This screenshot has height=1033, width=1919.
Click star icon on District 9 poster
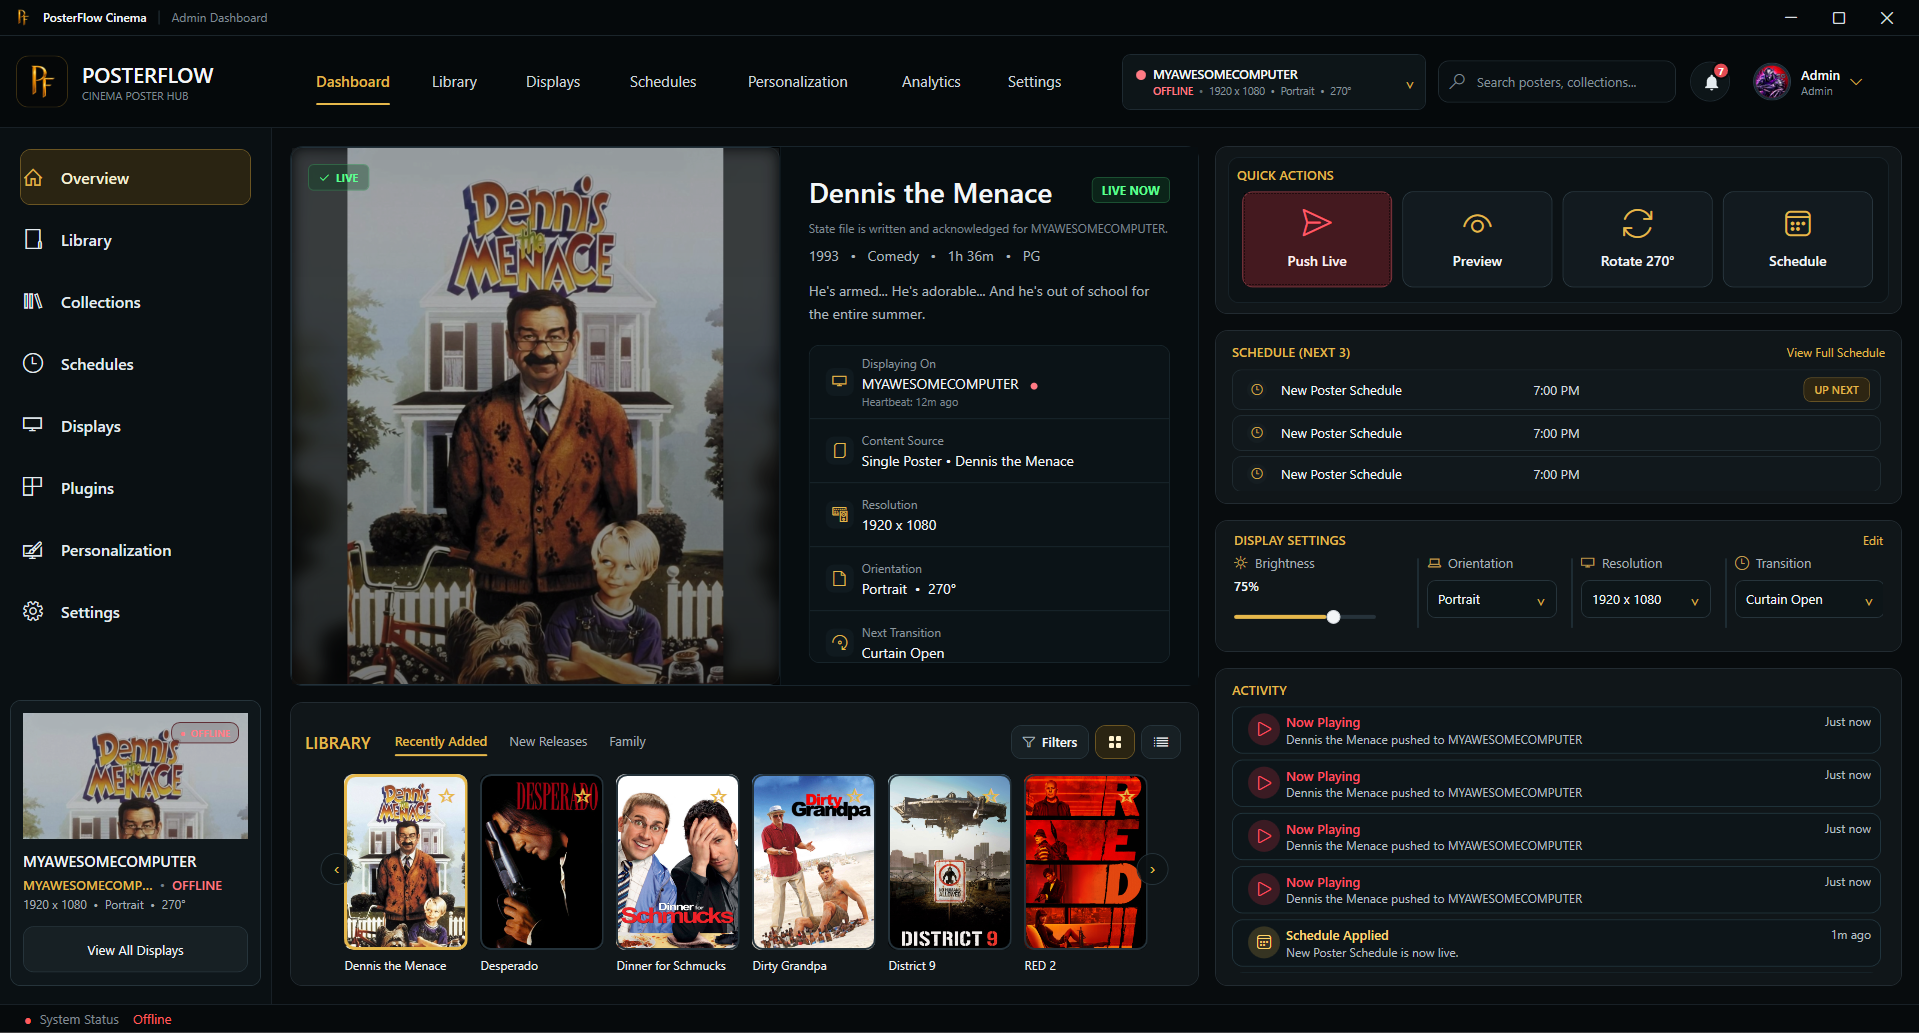coord(991,796)
